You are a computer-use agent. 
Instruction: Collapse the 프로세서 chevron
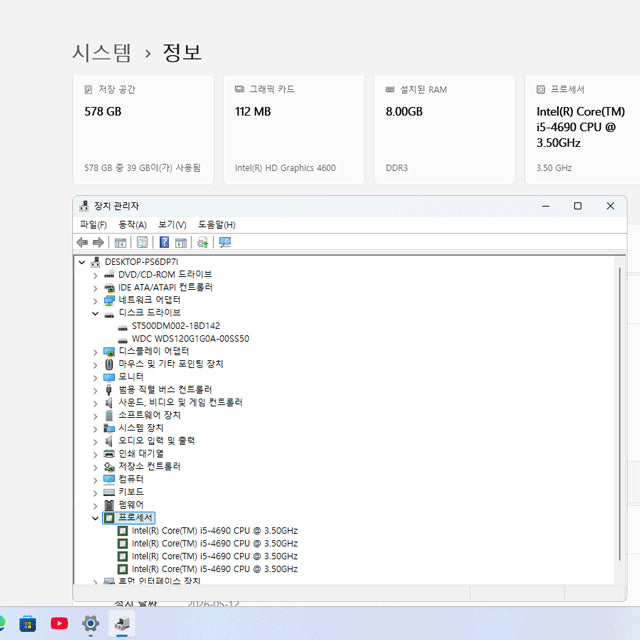click(x=95, y=518)
